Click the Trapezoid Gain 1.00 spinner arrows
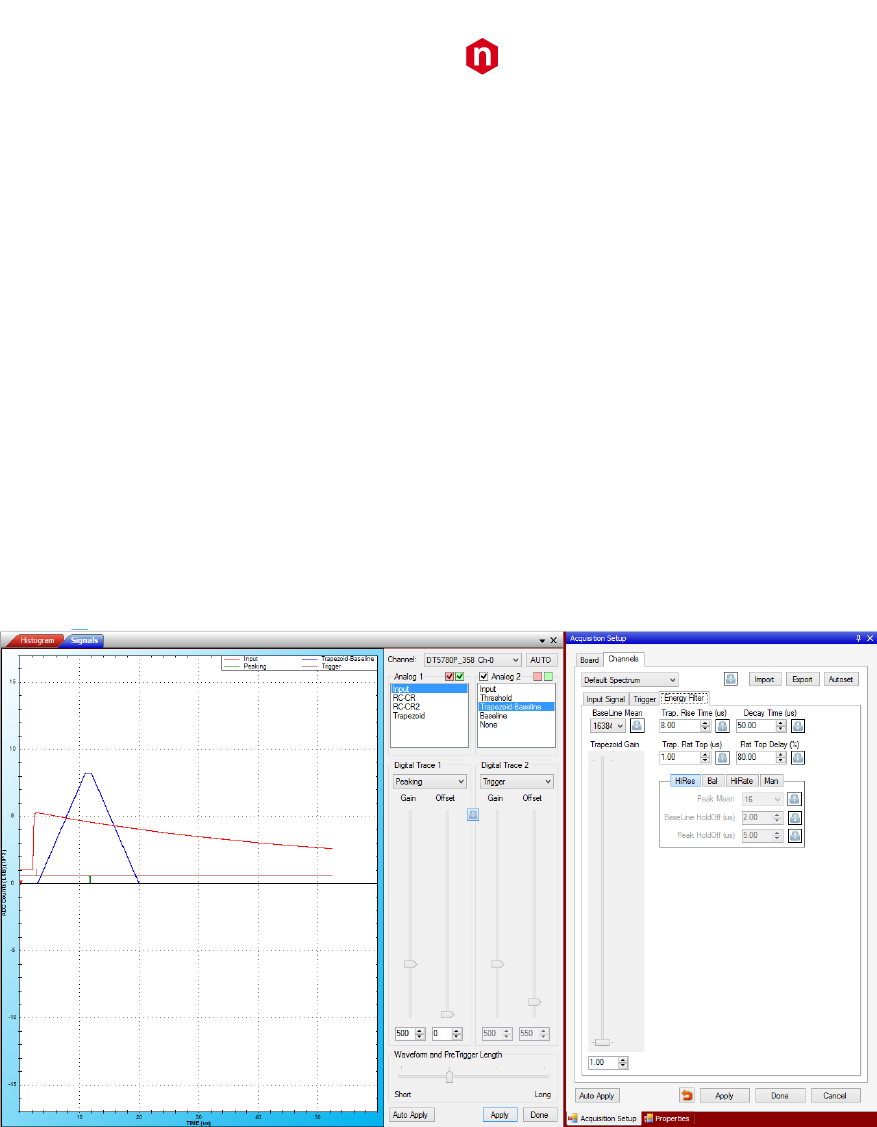 coord(623,1062)
